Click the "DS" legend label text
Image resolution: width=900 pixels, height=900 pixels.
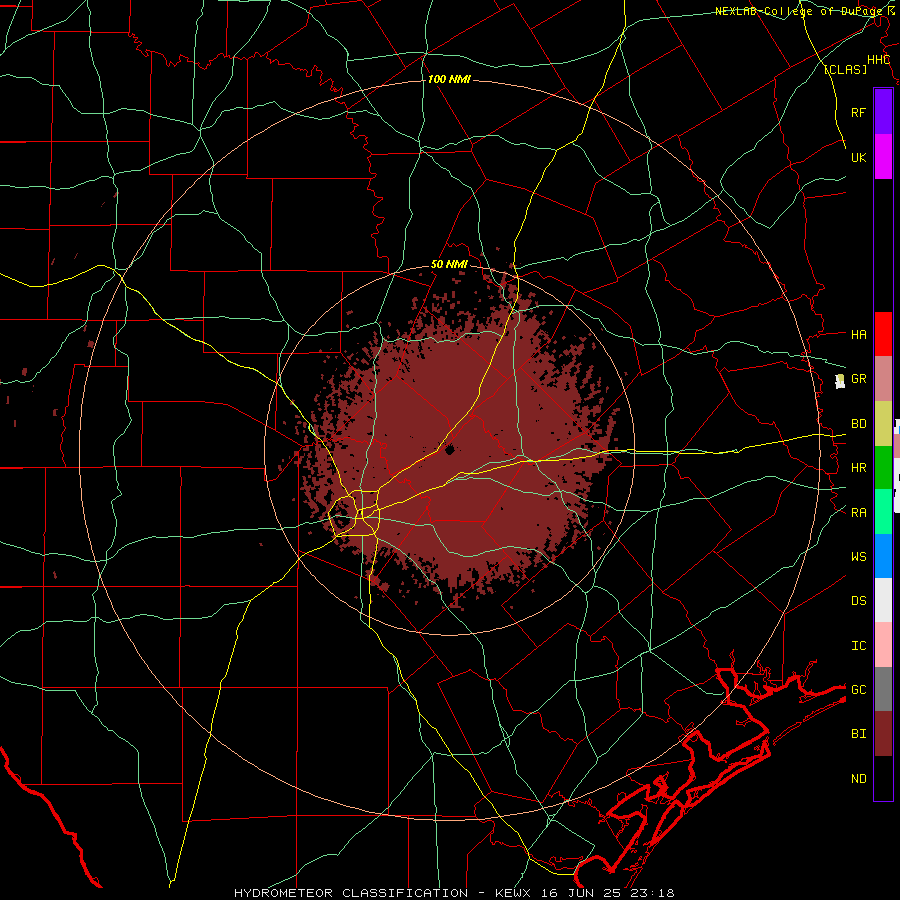[x=858, y=601]
